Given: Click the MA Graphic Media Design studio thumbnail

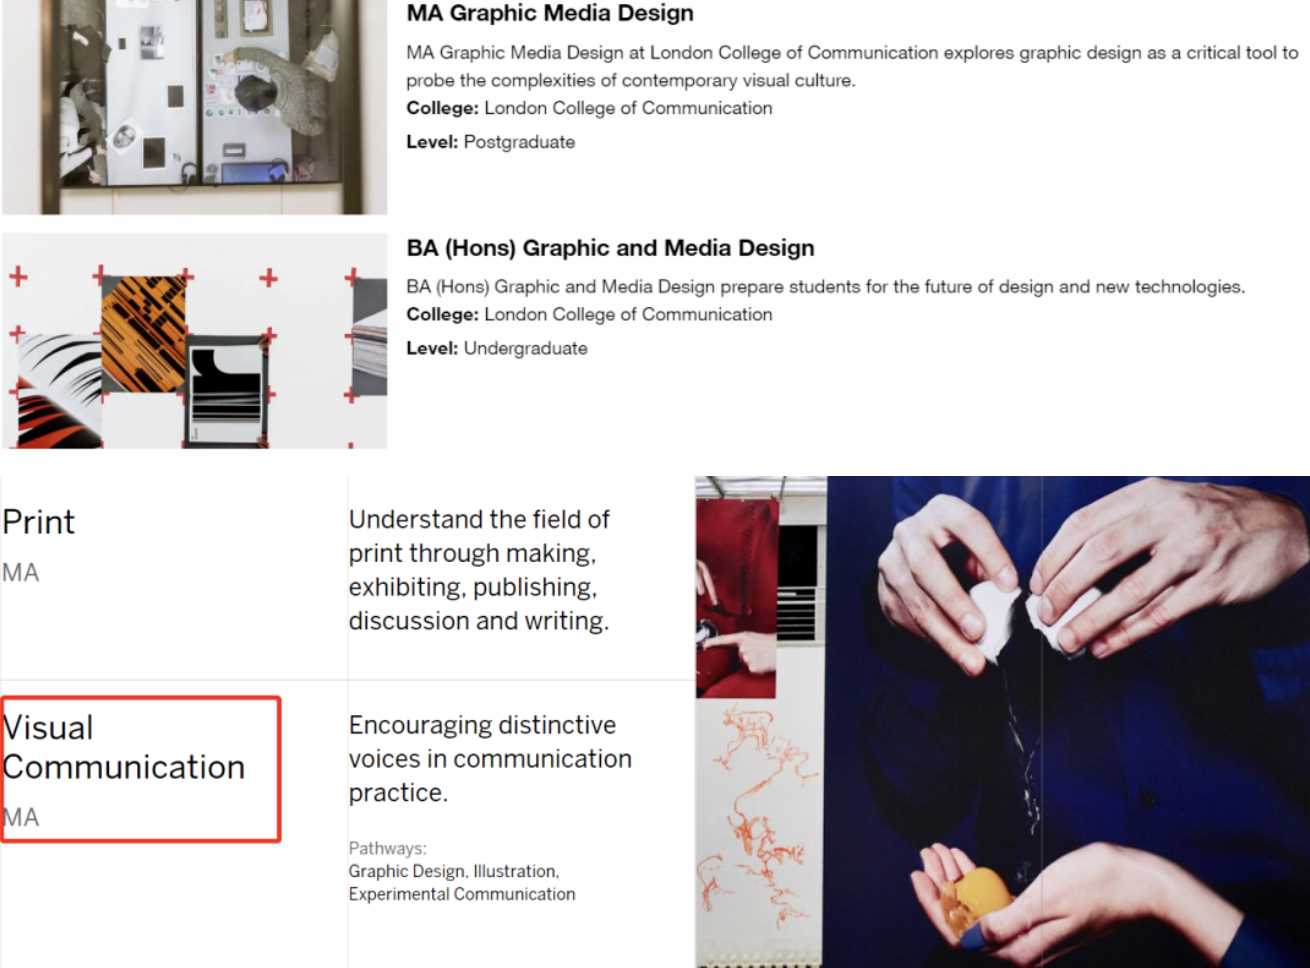Looking at the screenshot, I should 194,106.
